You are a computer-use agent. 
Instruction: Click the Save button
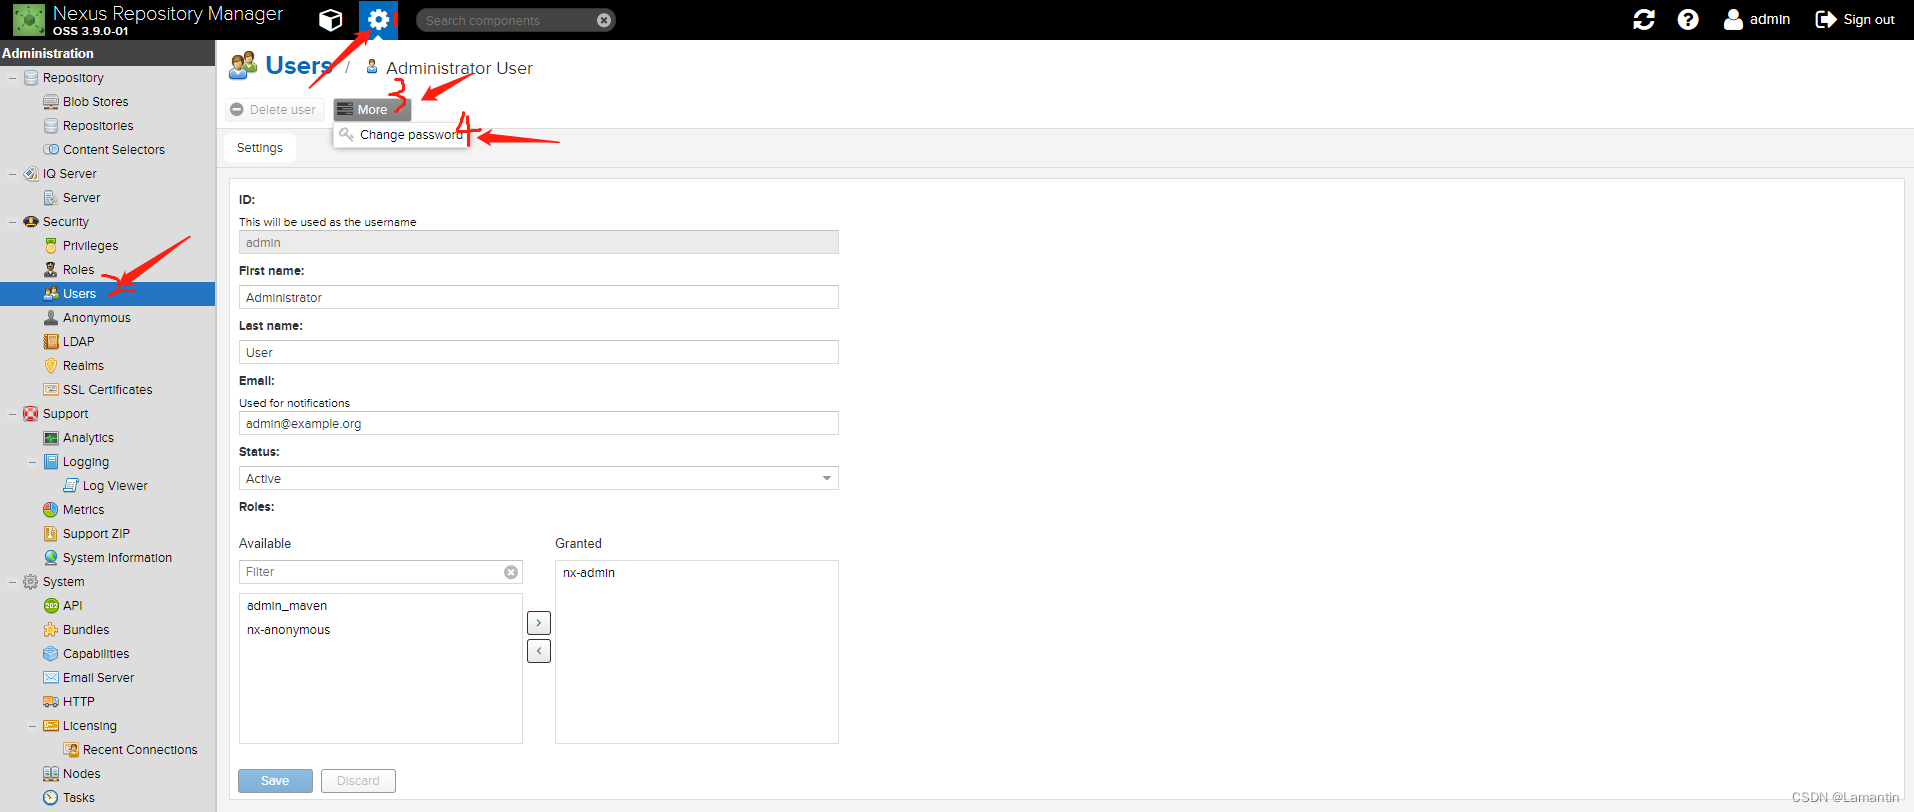[x=275, y=781]
